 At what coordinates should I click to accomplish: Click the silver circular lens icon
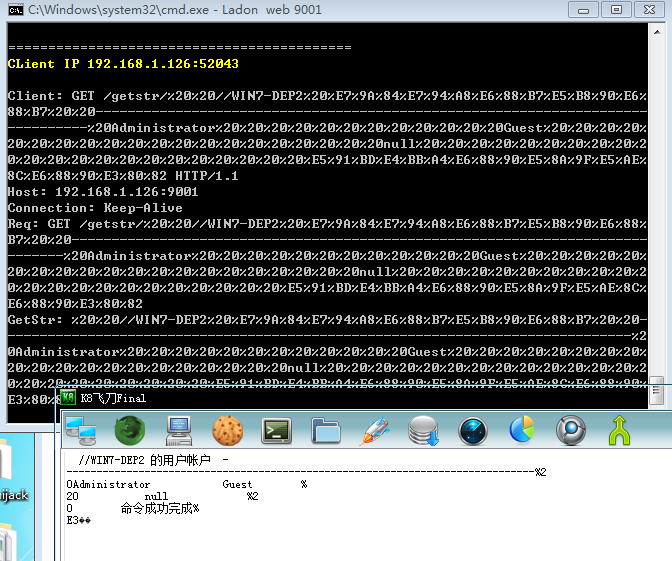tap(571, 430)
